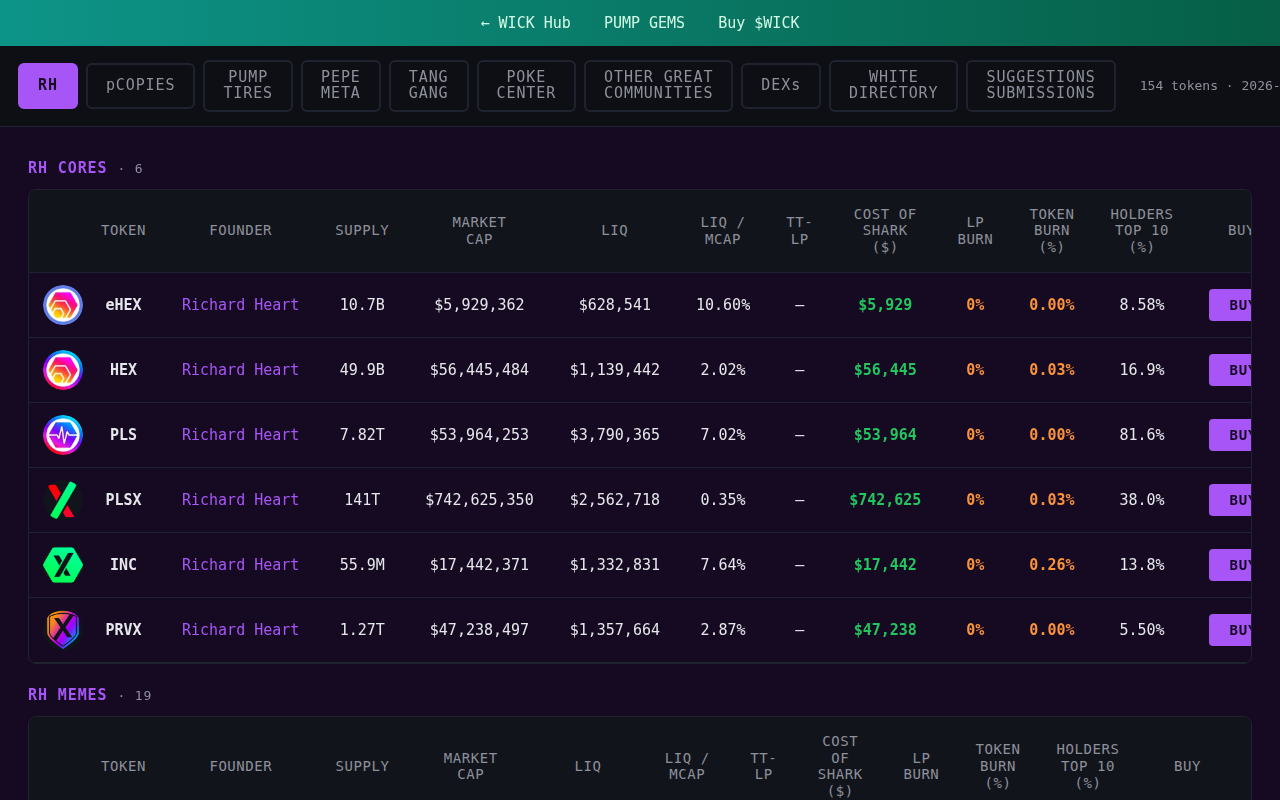Open Richard Heart founder link in eHEX row

(240, 305)
